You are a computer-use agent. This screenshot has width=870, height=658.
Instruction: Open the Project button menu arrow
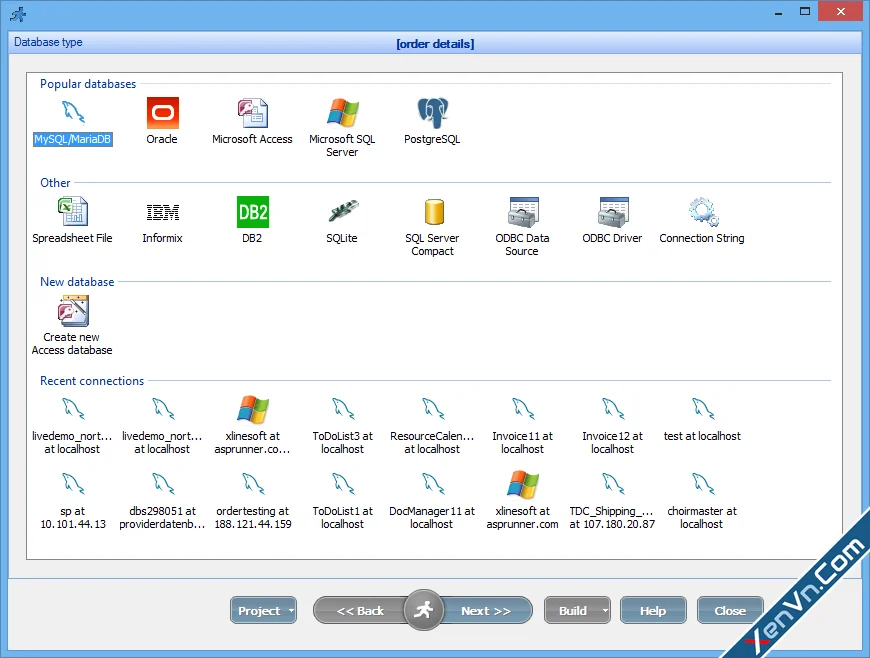(x=291, y=610)
